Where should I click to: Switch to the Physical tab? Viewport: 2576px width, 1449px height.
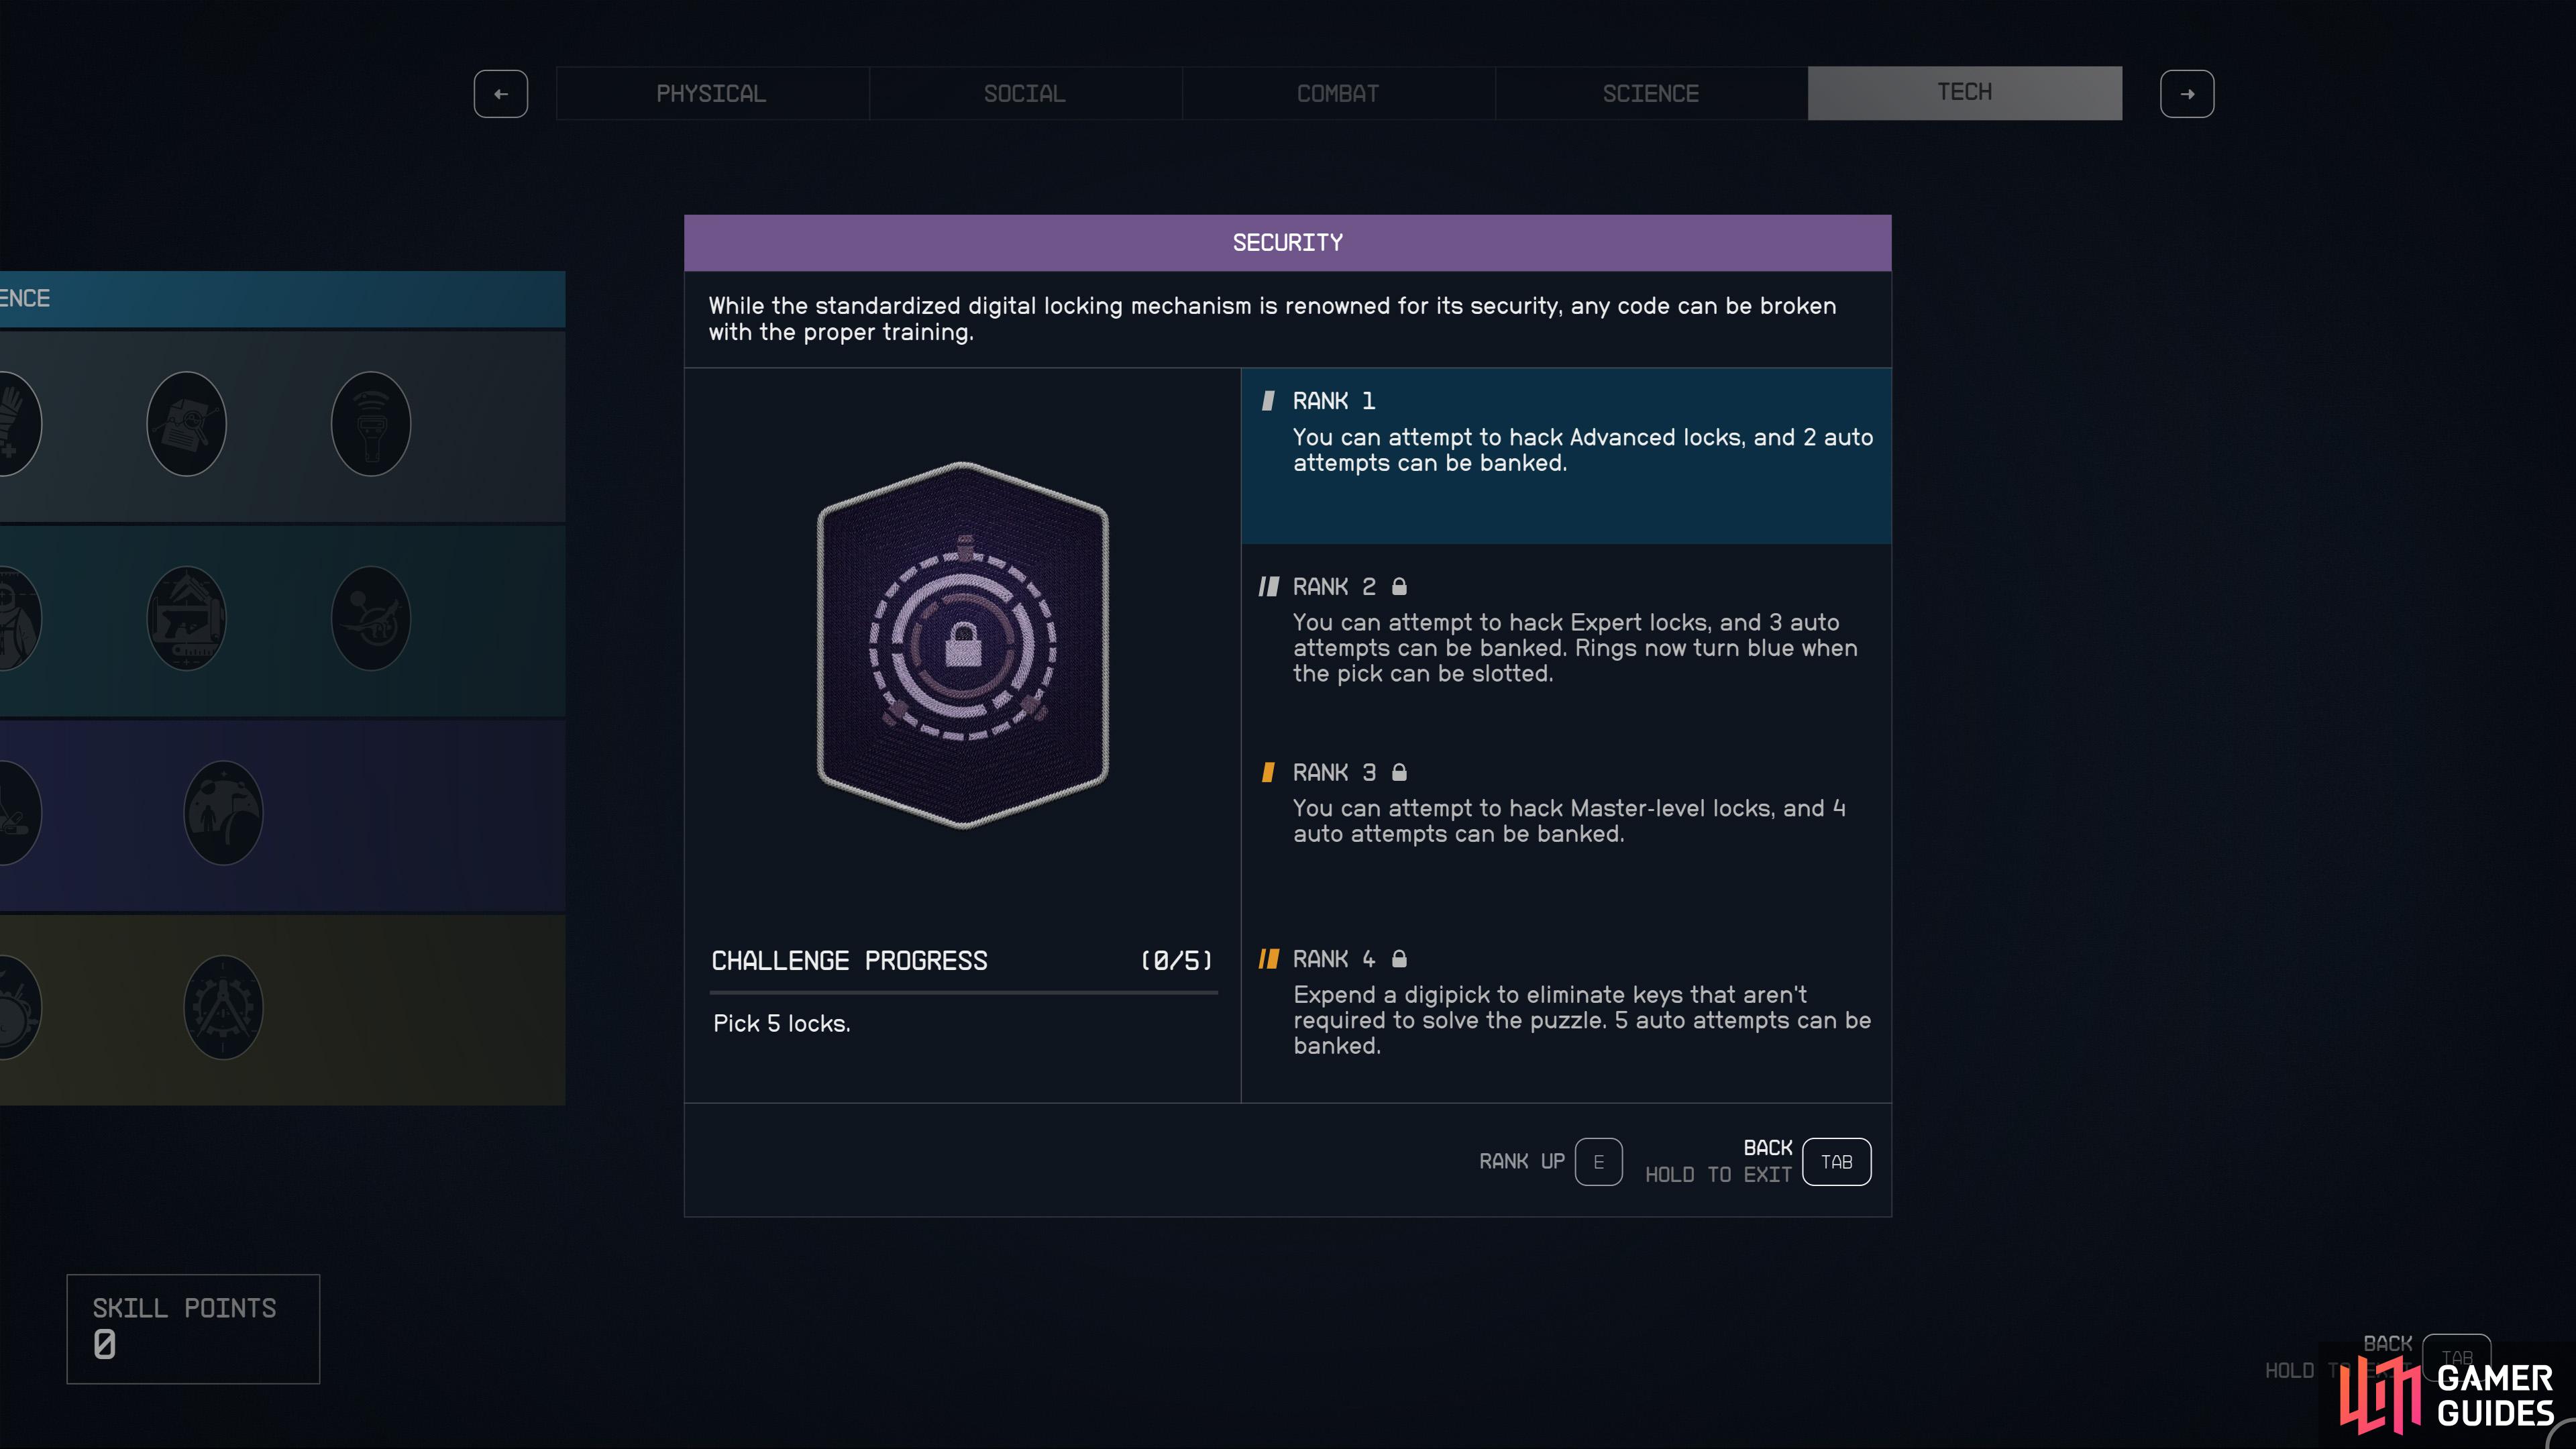pyautogui.click(x=712, y=93)
